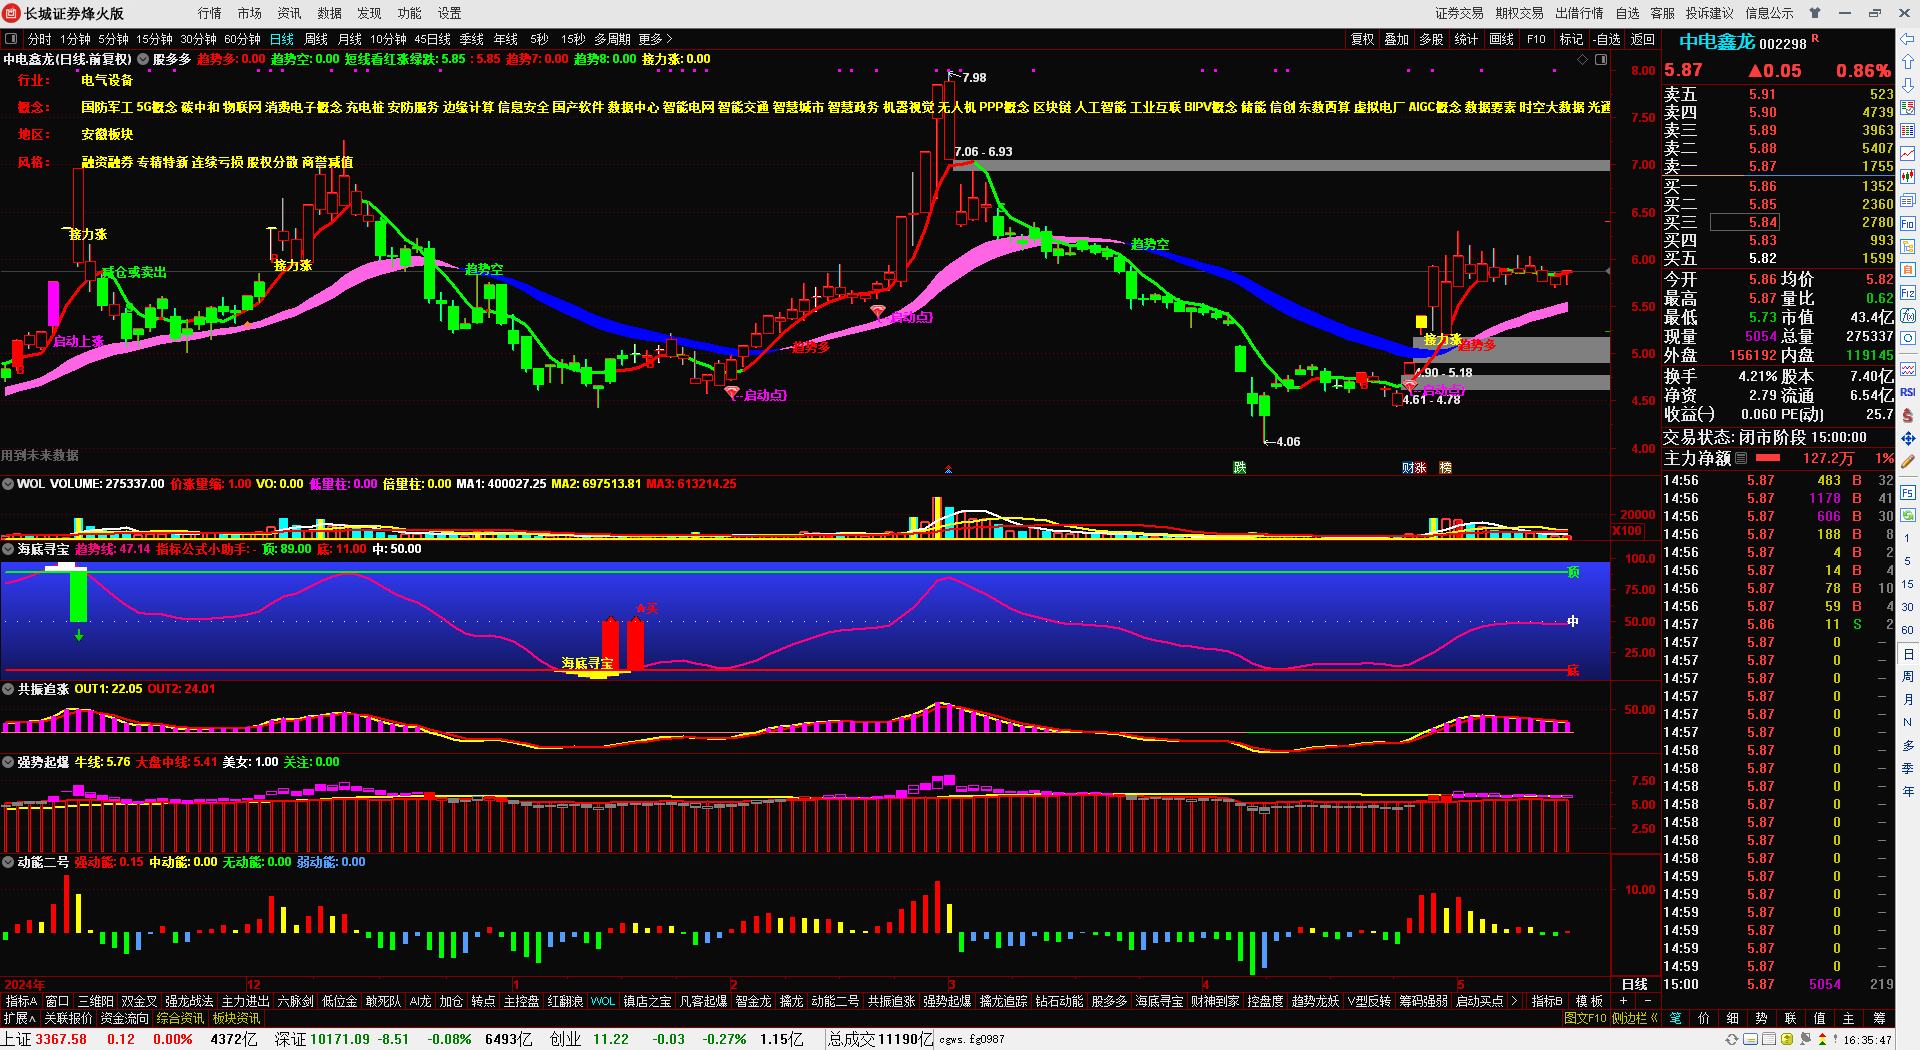Viewport: 1920px width, 1050px height.
Task: Switch to quarterly 季 period in sidebar
Action: (1908, 768)
